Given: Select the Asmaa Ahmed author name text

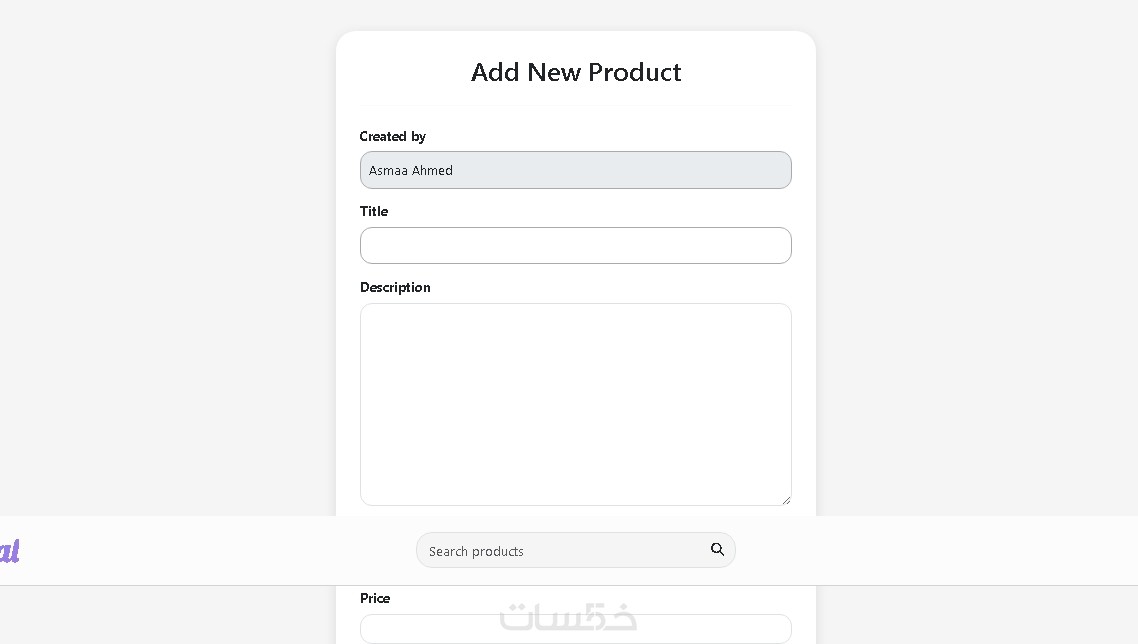Looking at the screenshot, I should point(411,170).
